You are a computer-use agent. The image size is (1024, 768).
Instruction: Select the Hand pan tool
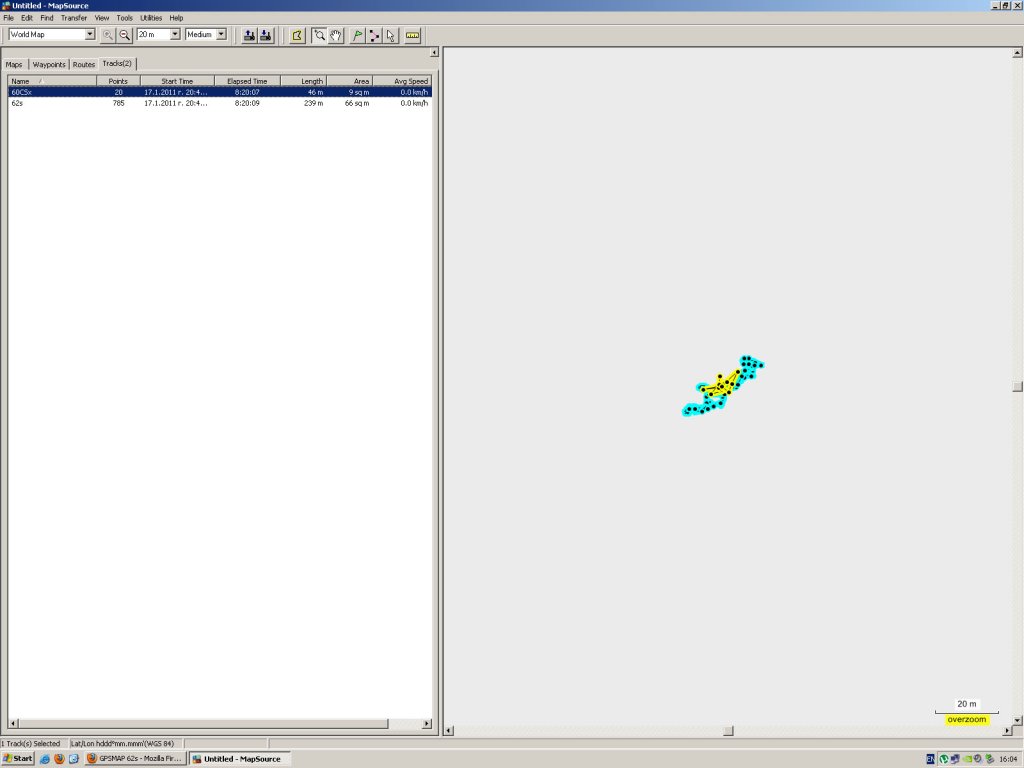336,35
